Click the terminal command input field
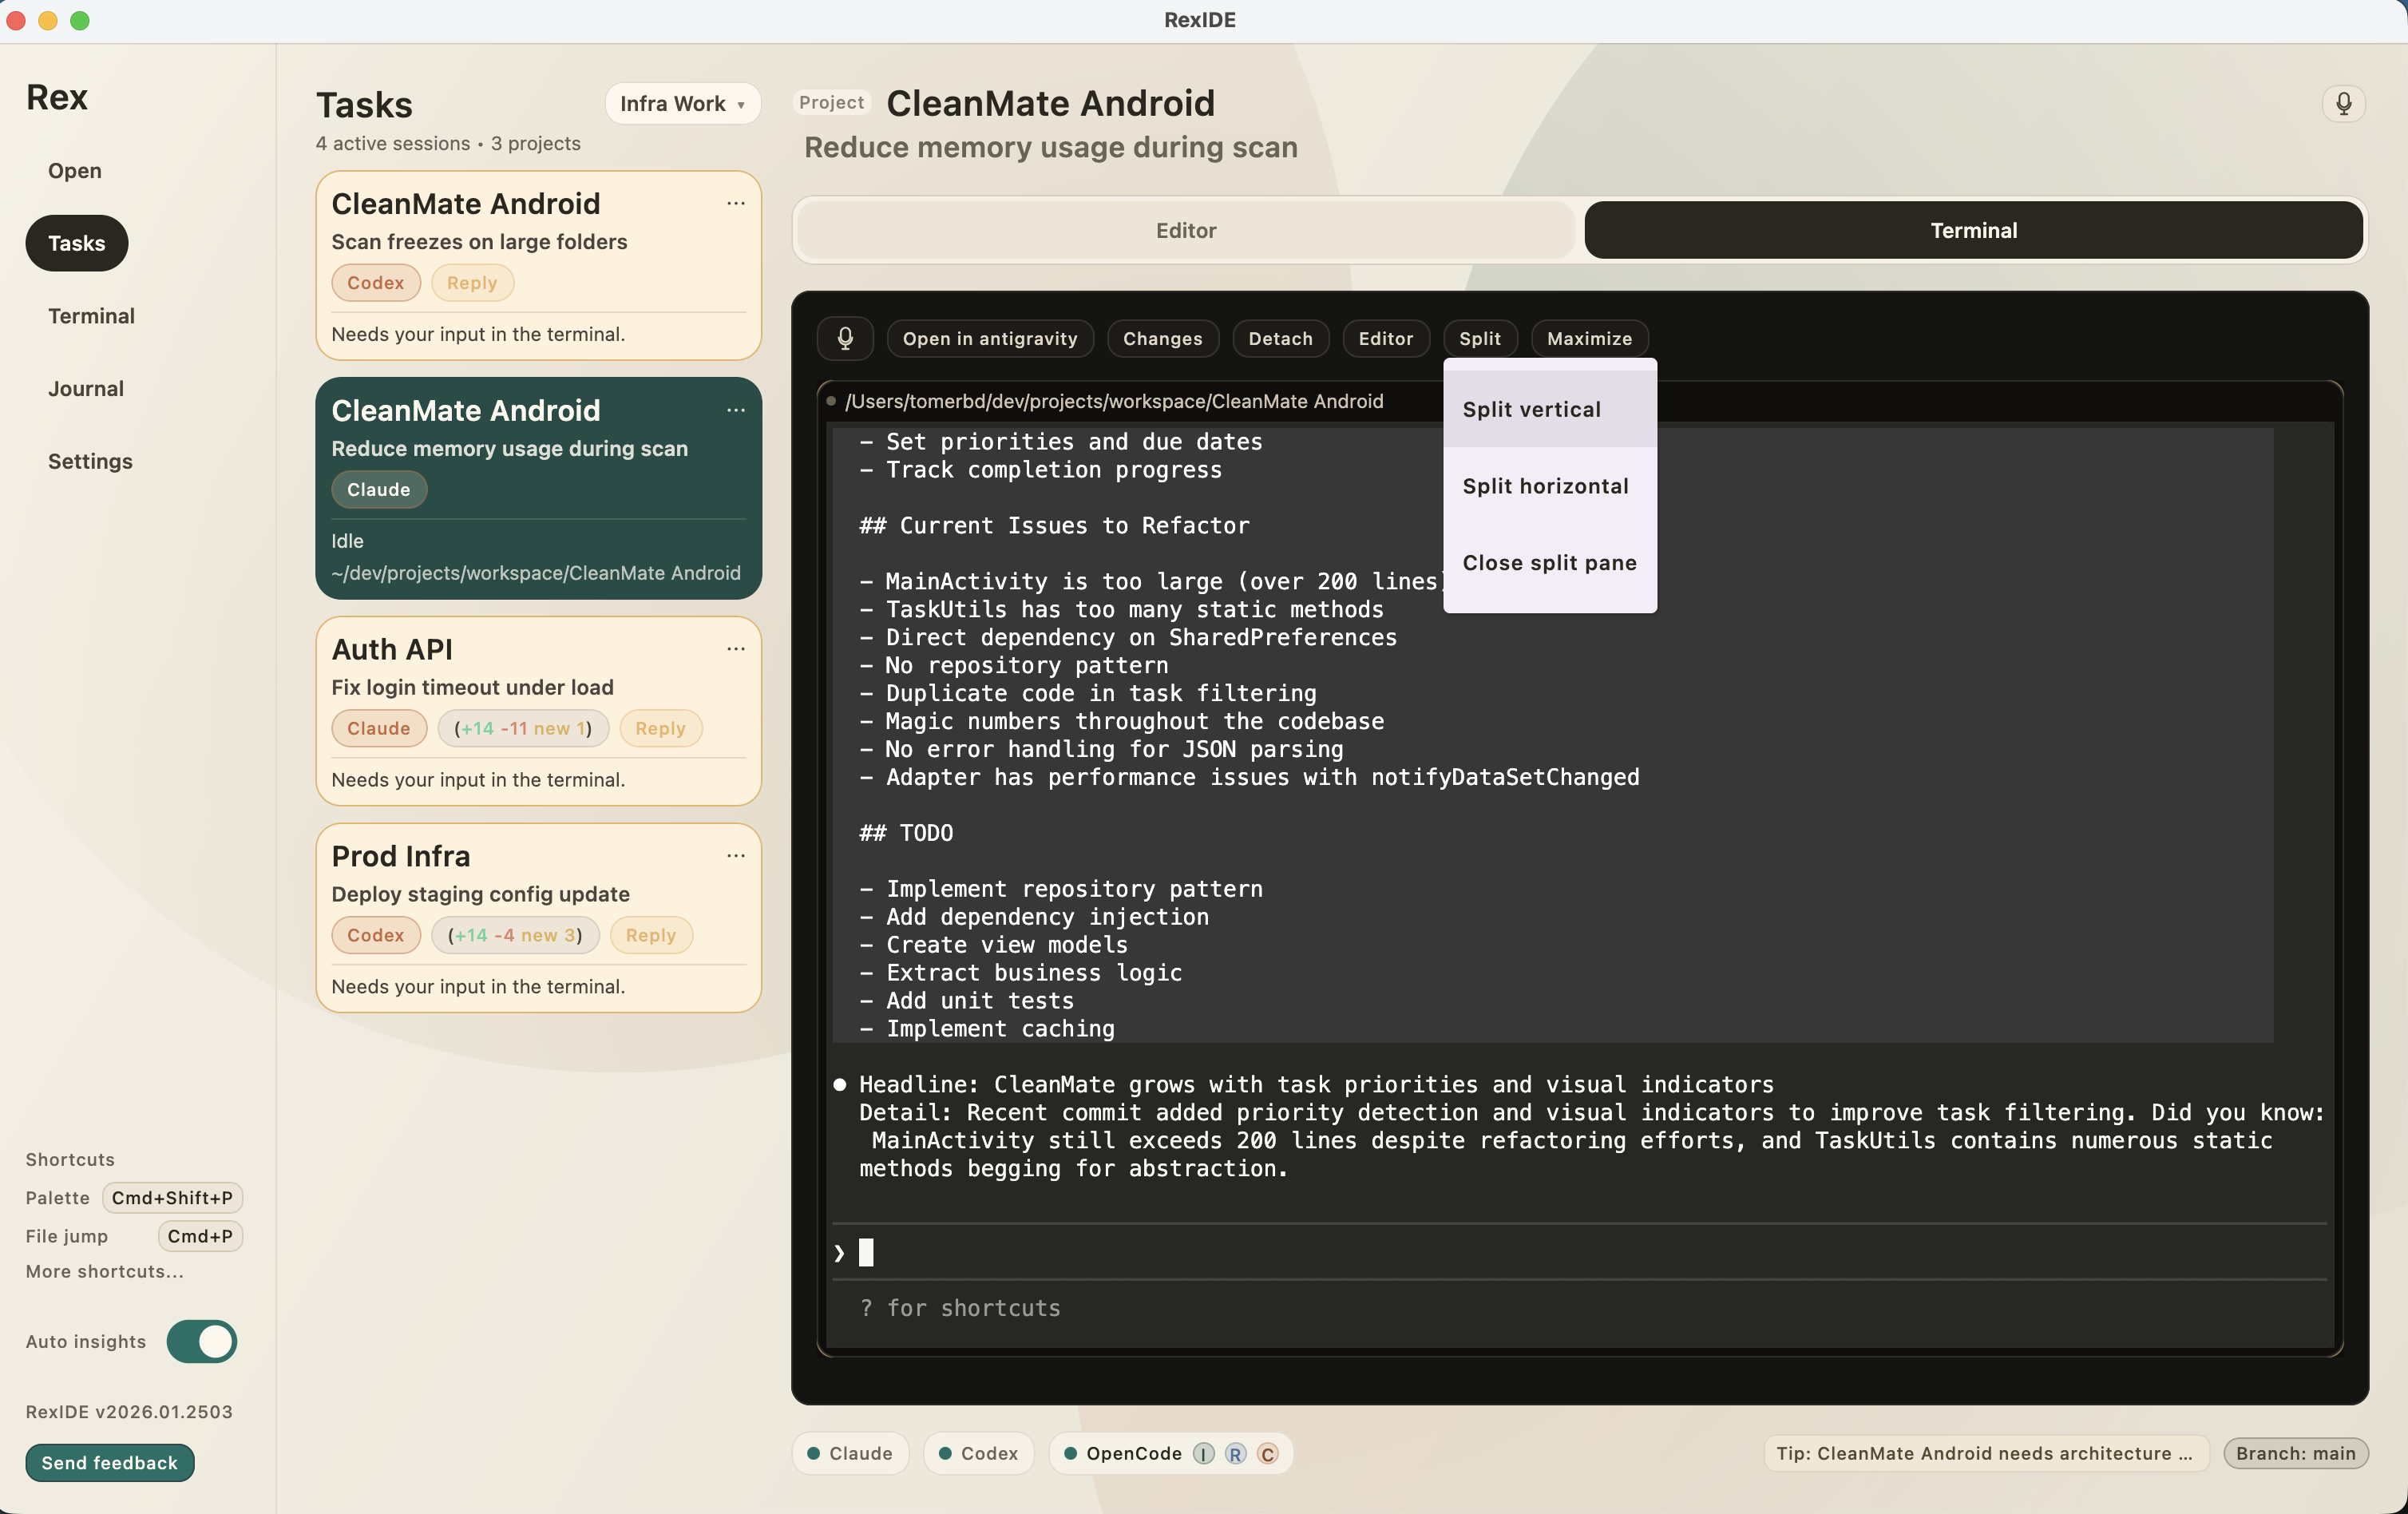The image size is (2408, 1514). click(1200, 1253)
